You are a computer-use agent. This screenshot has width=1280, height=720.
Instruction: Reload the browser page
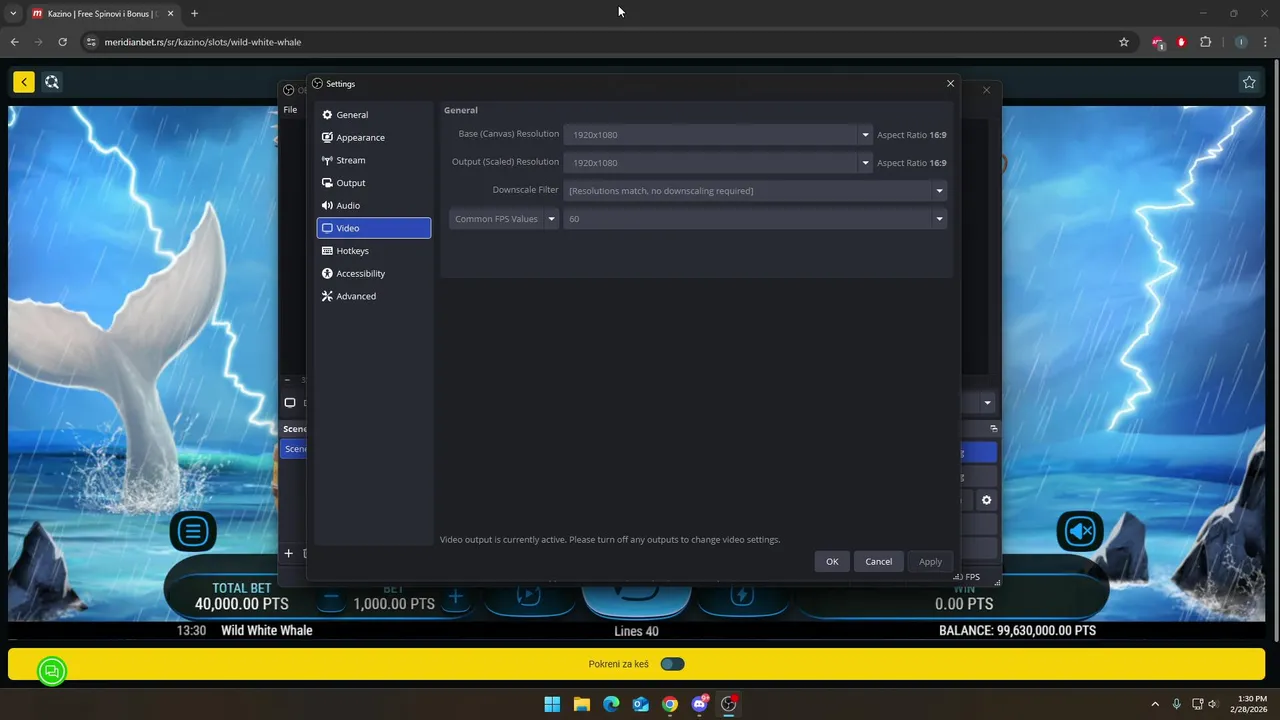(x=62, y=42)
